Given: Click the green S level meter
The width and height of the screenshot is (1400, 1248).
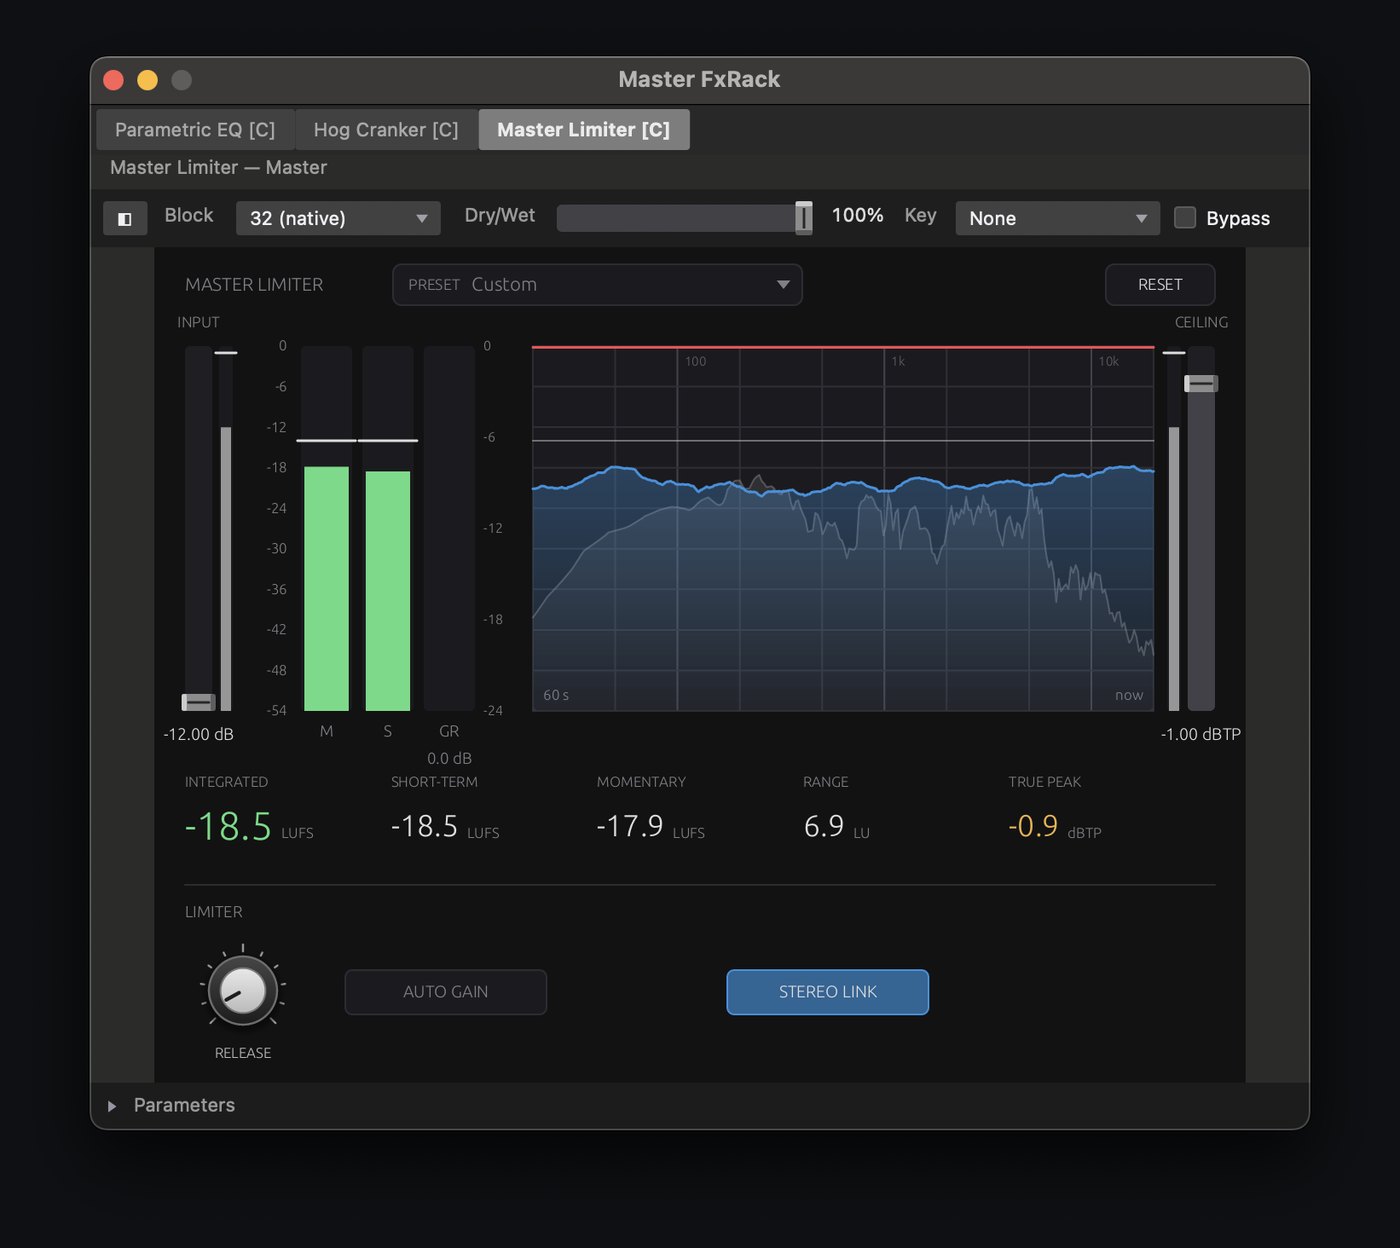Looking at the screenshot, I should (388, 590).
